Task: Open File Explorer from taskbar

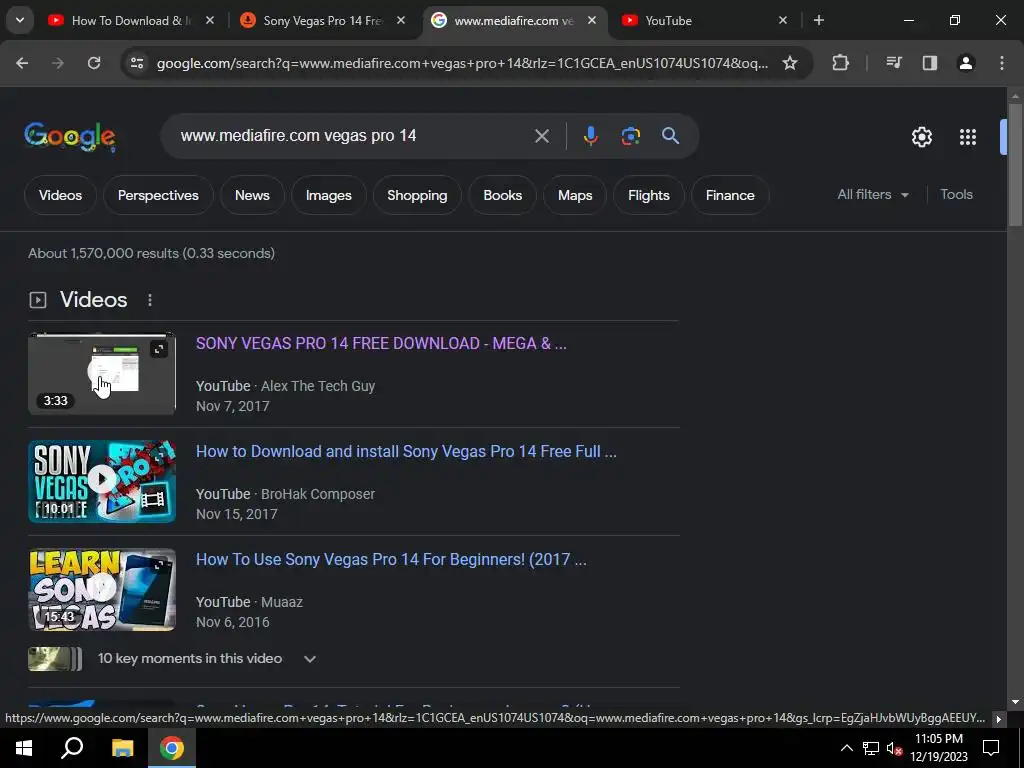Action: pyautogui.click(x=122, y=748)
